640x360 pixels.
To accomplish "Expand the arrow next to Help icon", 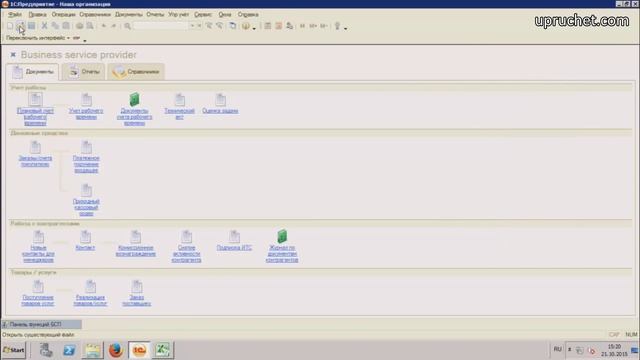I will 254,29.
